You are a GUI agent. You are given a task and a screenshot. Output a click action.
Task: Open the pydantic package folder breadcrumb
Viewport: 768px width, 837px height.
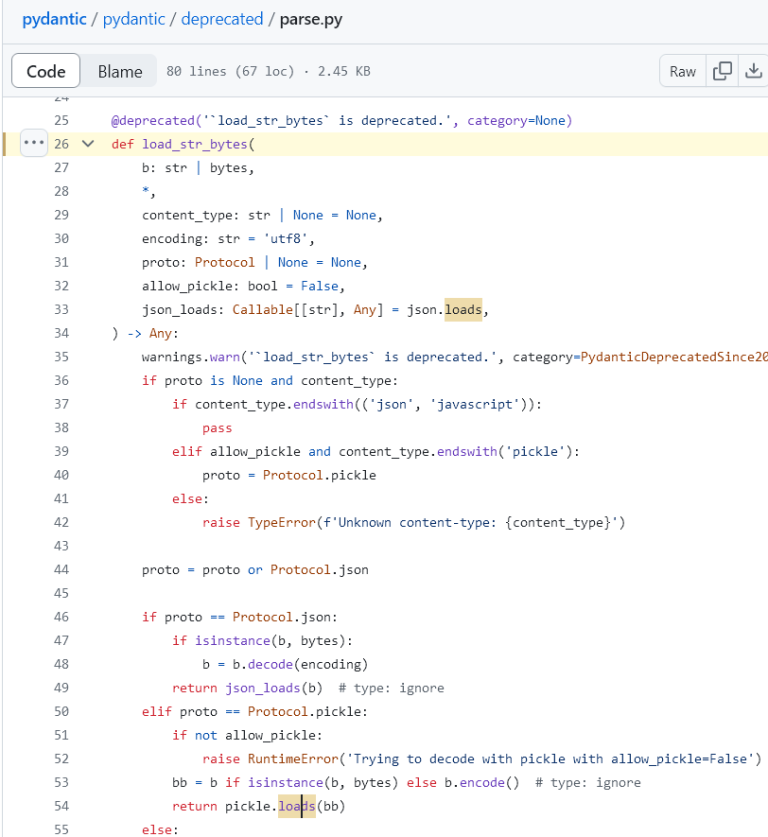(133, 19)
